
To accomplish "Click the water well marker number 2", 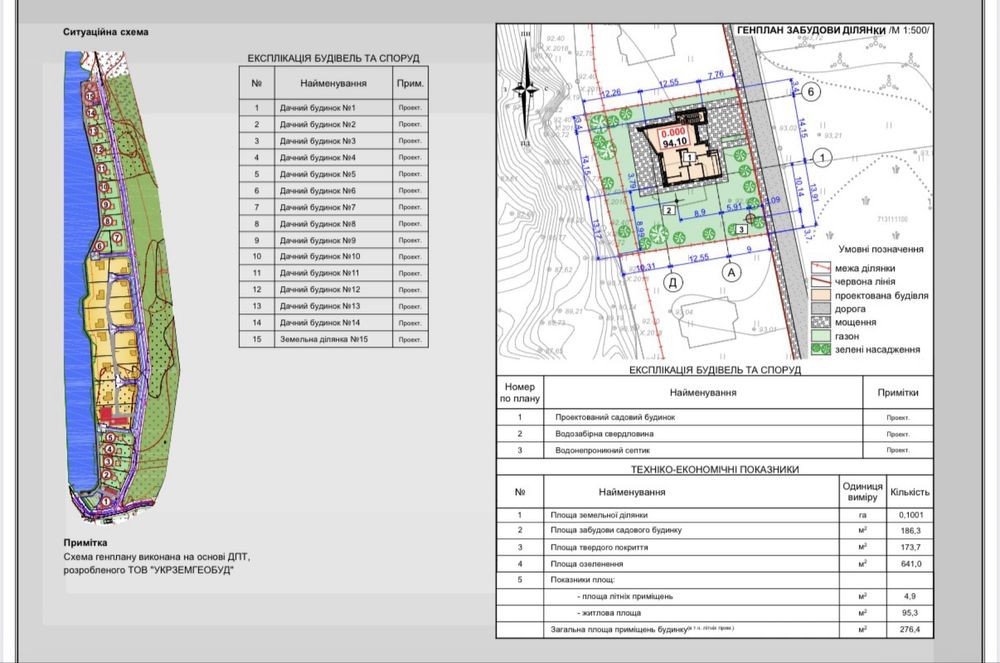I will pos(667,210).
